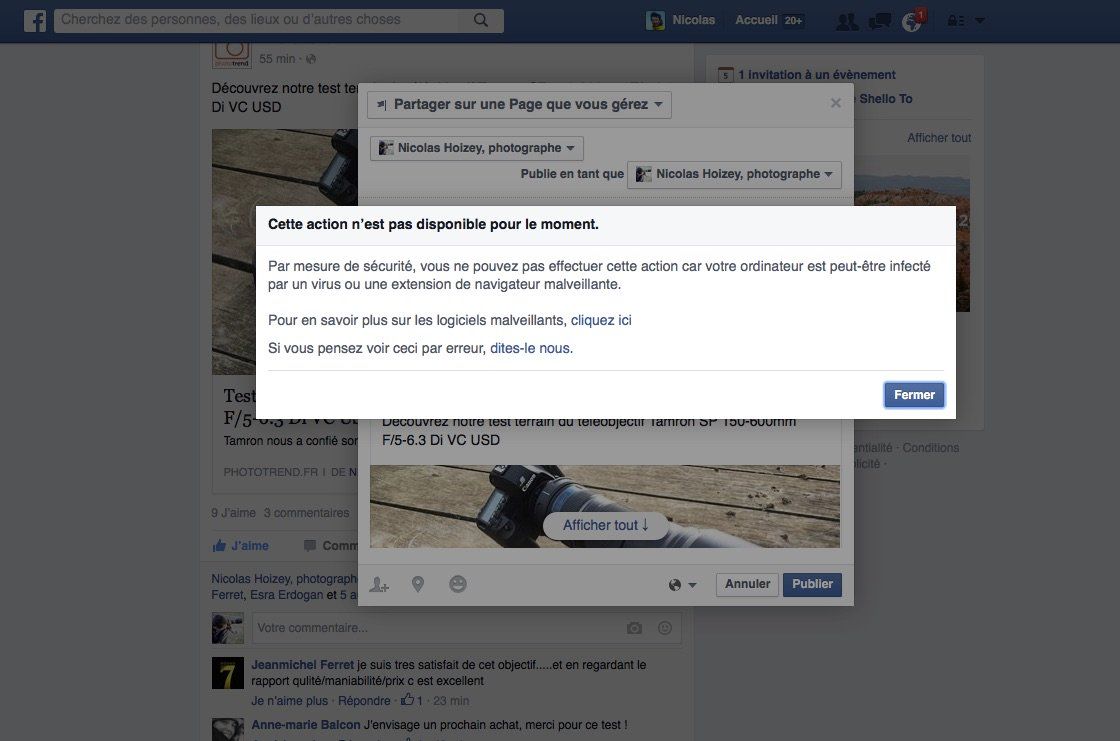
Task: Click the emoji feeling icon in share dialog
Action: (x=458, y=585)
